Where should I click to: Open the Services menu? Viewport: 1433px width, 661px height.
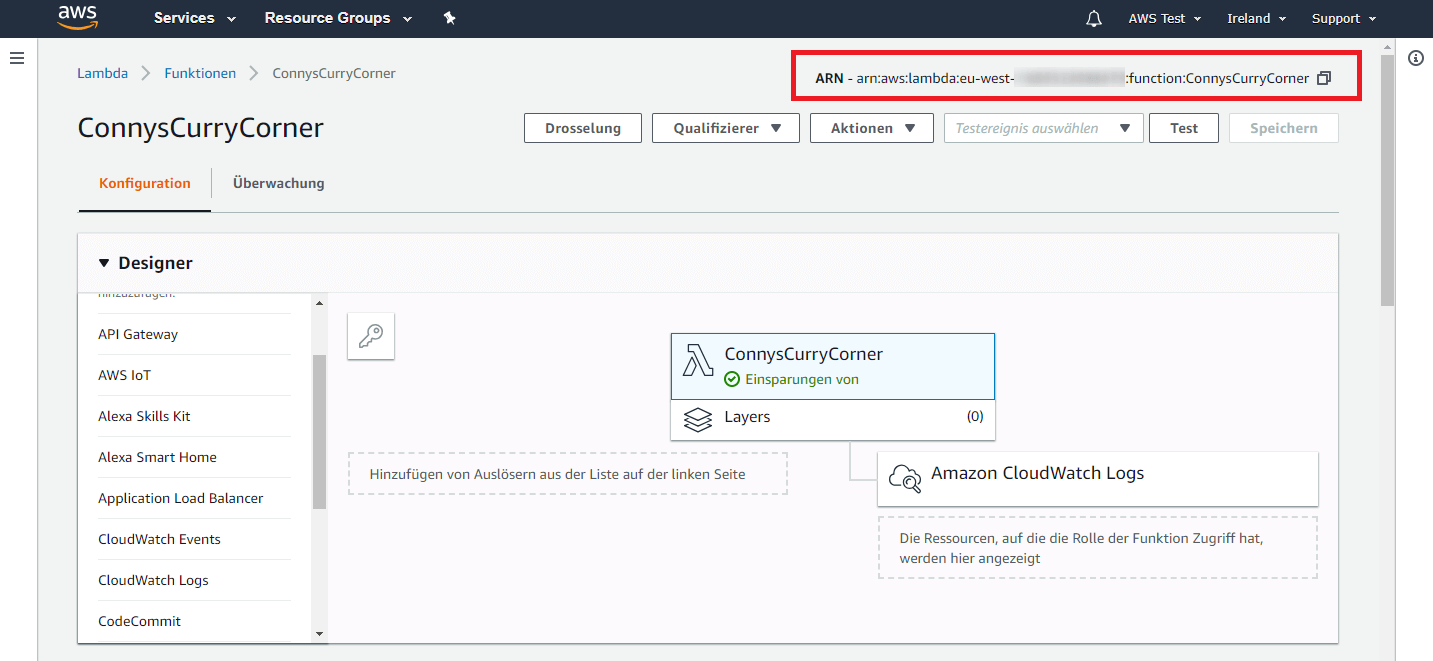(195, 18)
